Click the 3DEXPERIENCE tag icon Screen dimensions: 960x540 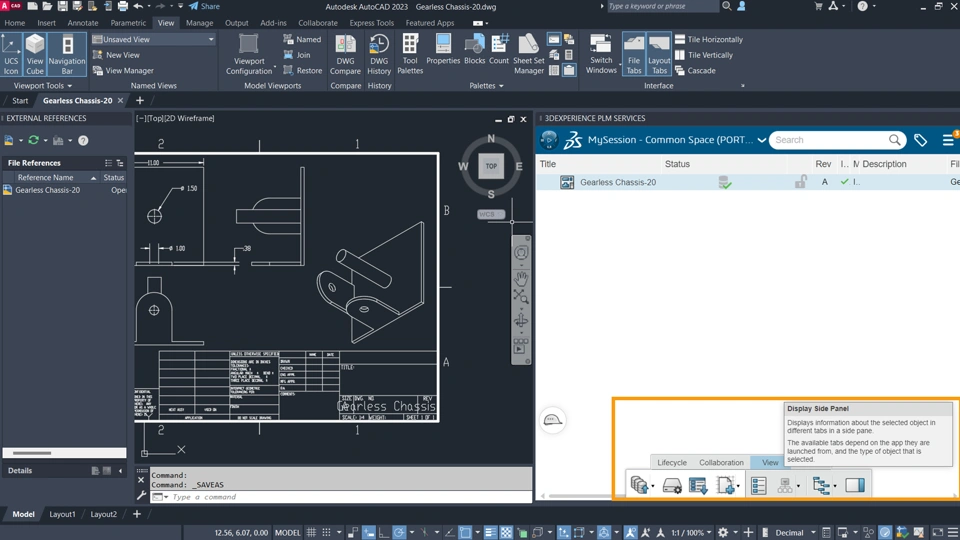tap(920, 140)
